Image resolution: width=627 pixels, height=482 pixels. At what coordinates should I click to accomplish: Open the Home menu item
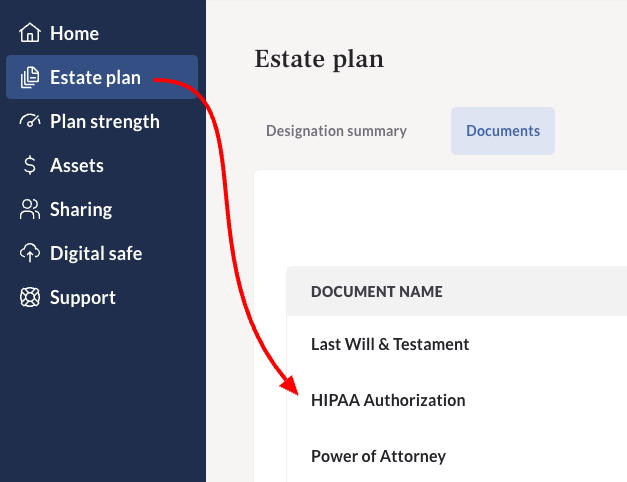(x=74, y=33)
